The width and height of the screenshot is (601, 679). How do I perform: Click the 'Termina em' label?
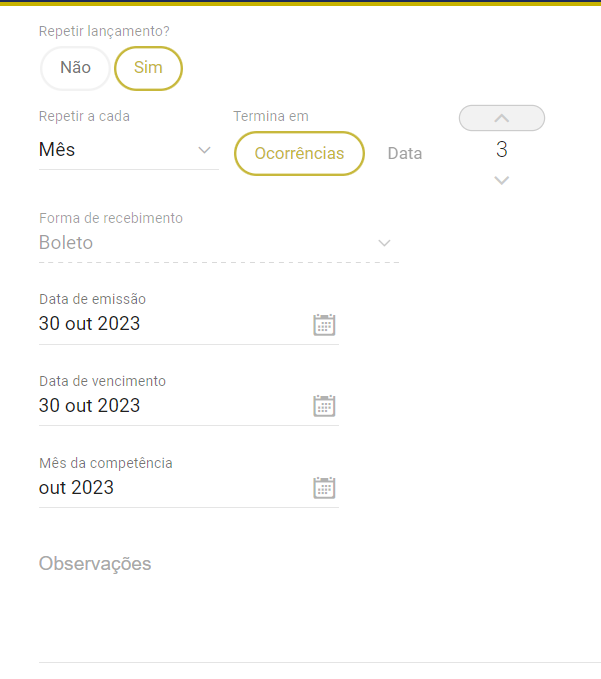point(271,116)
